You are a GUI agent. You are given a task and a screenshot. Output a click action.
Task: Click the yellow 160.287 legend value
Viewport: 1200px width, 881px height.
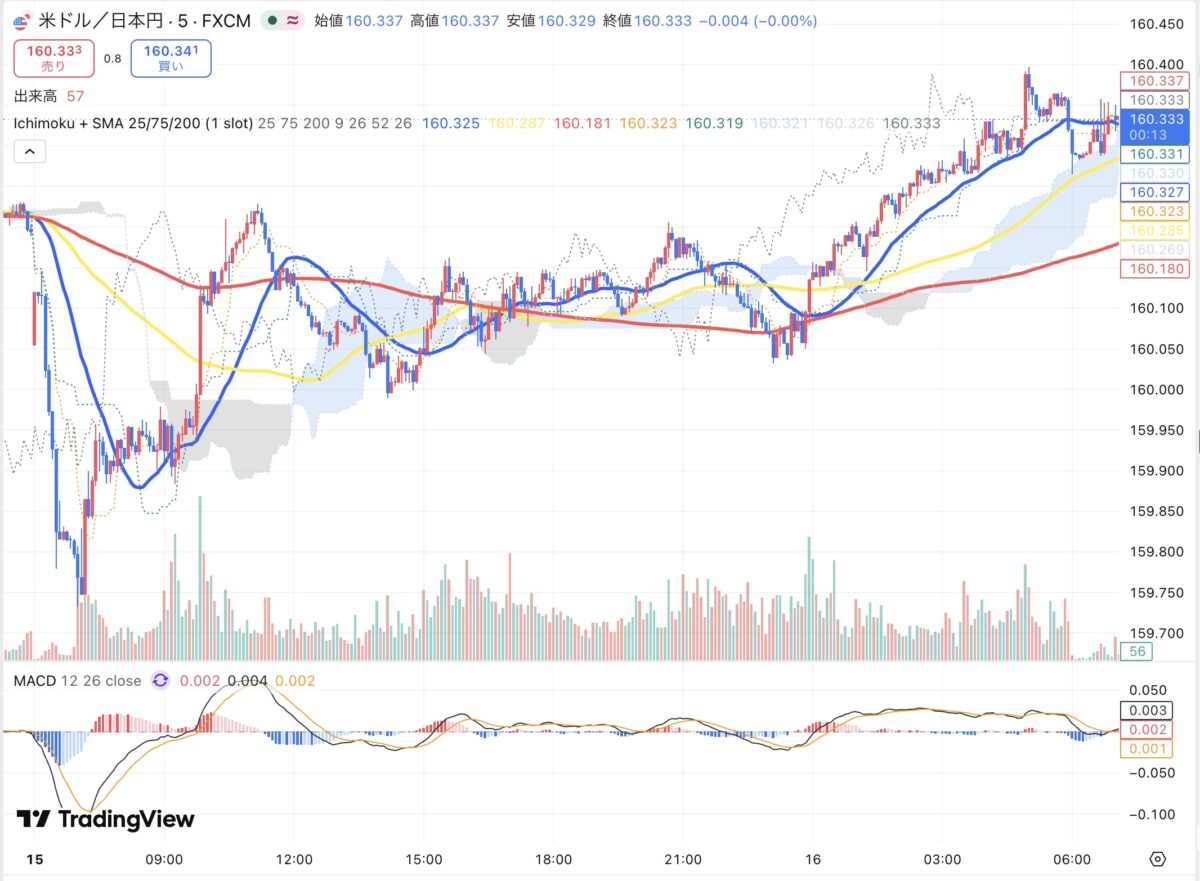coord(517,123)
